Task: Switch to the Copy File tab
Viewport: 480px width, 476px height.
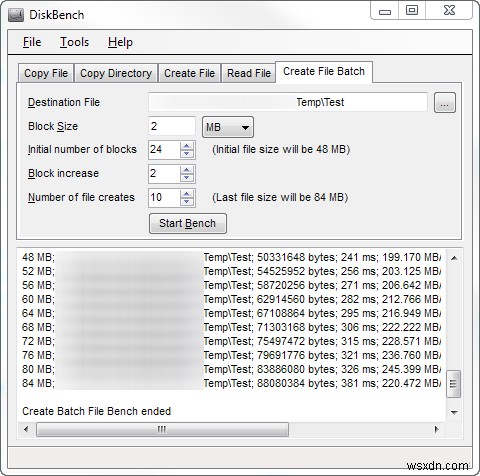Action: tap(46, 73)
